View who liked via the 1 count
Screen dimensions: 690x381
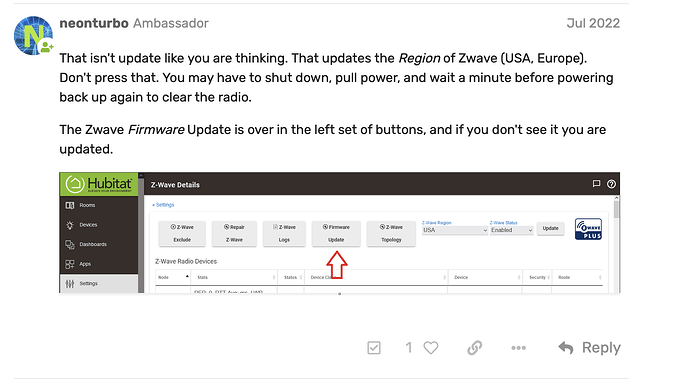pyautogui.click(x=409, y=348)
